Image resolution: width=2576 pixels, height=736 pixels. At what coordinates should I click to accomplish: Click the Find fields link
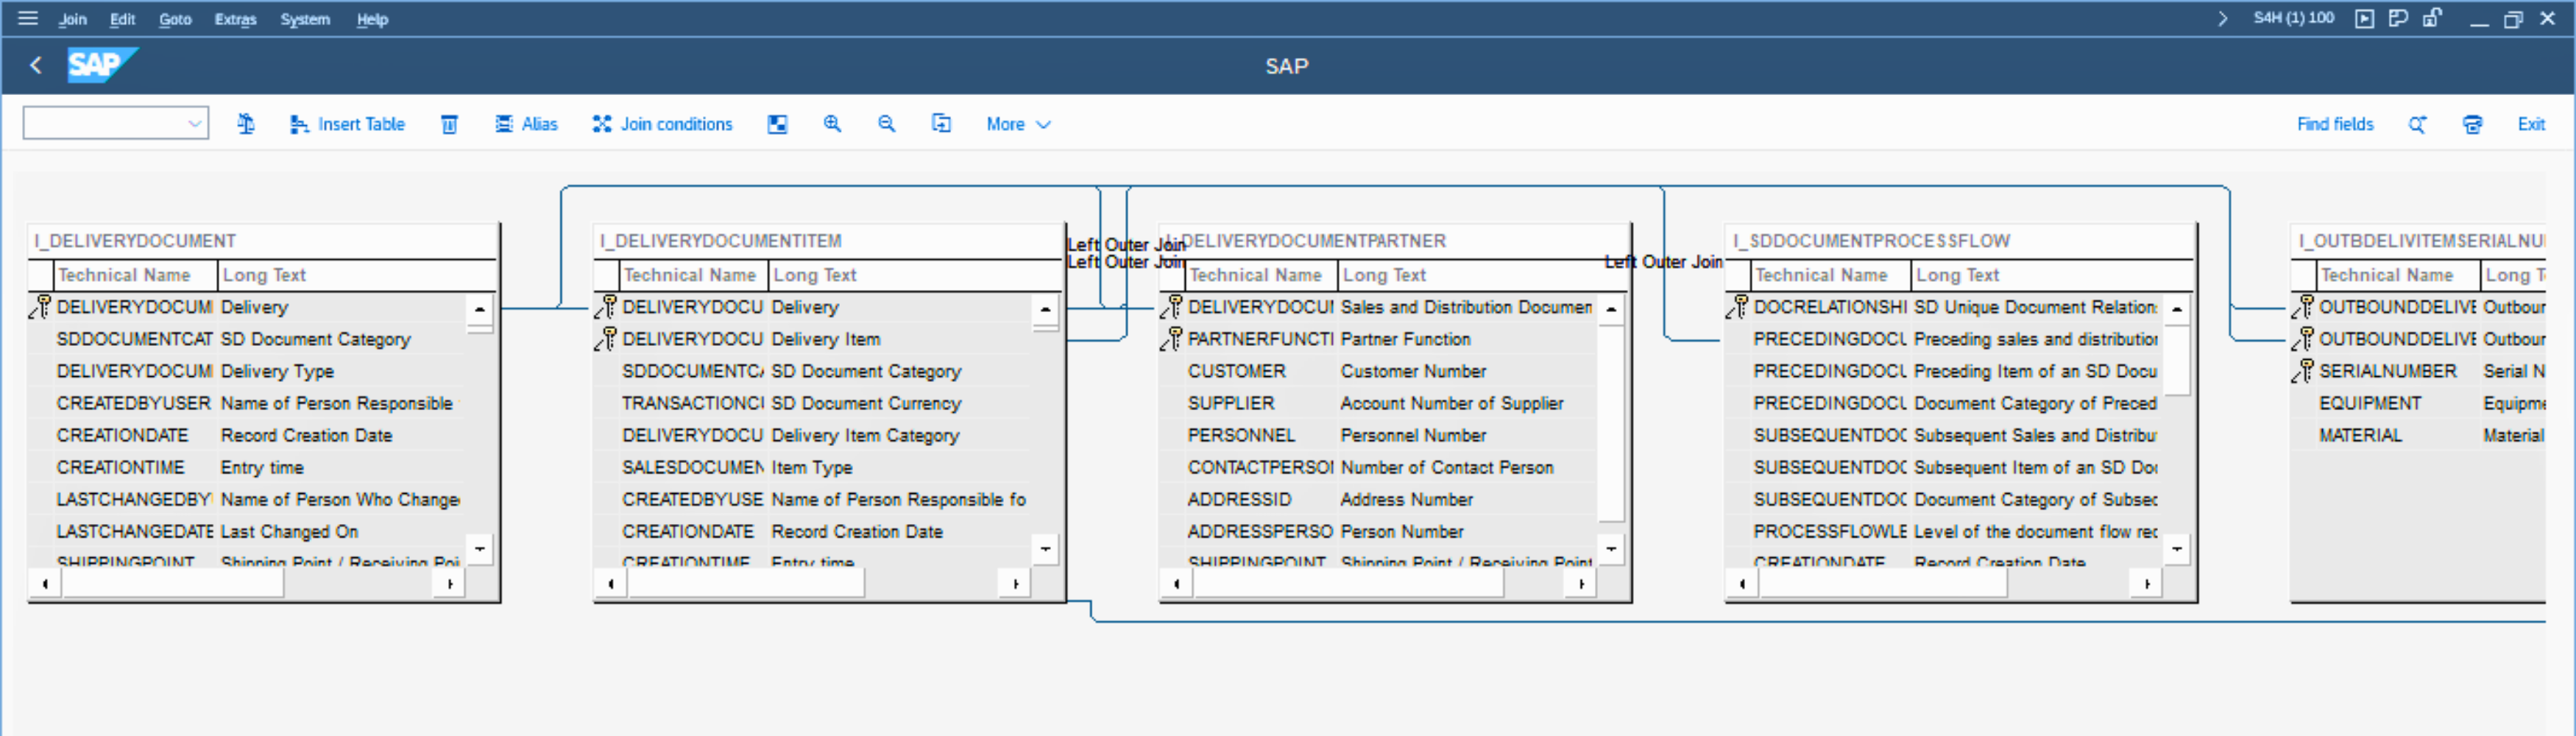coord(2334,124)
